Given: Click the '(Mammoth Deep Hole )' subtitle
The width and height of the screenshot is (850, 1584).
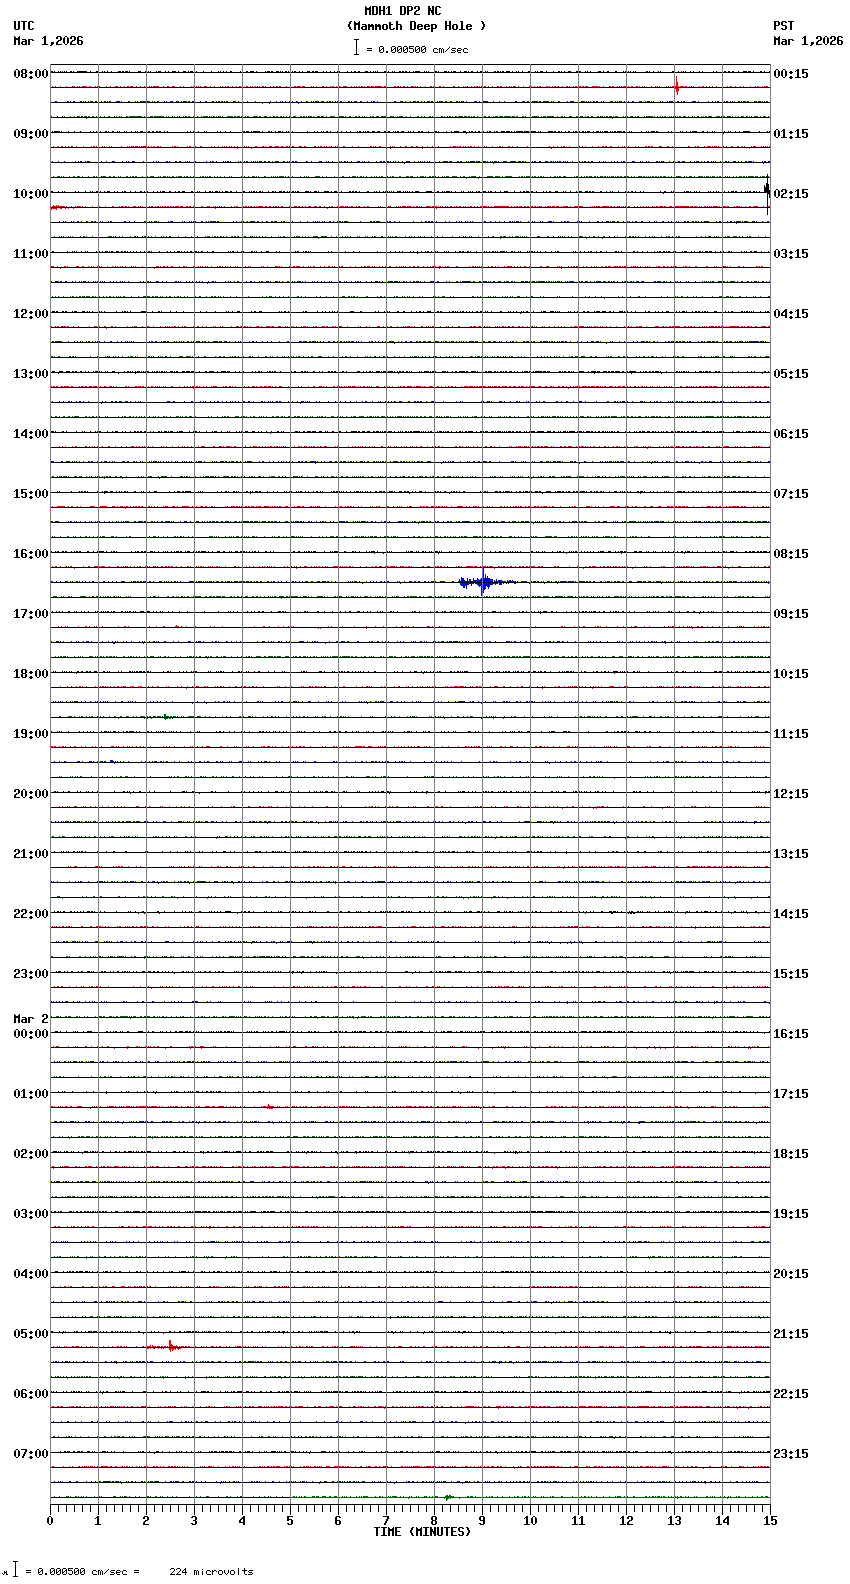Looking at the screenshot, I should [x=417, y=26].
